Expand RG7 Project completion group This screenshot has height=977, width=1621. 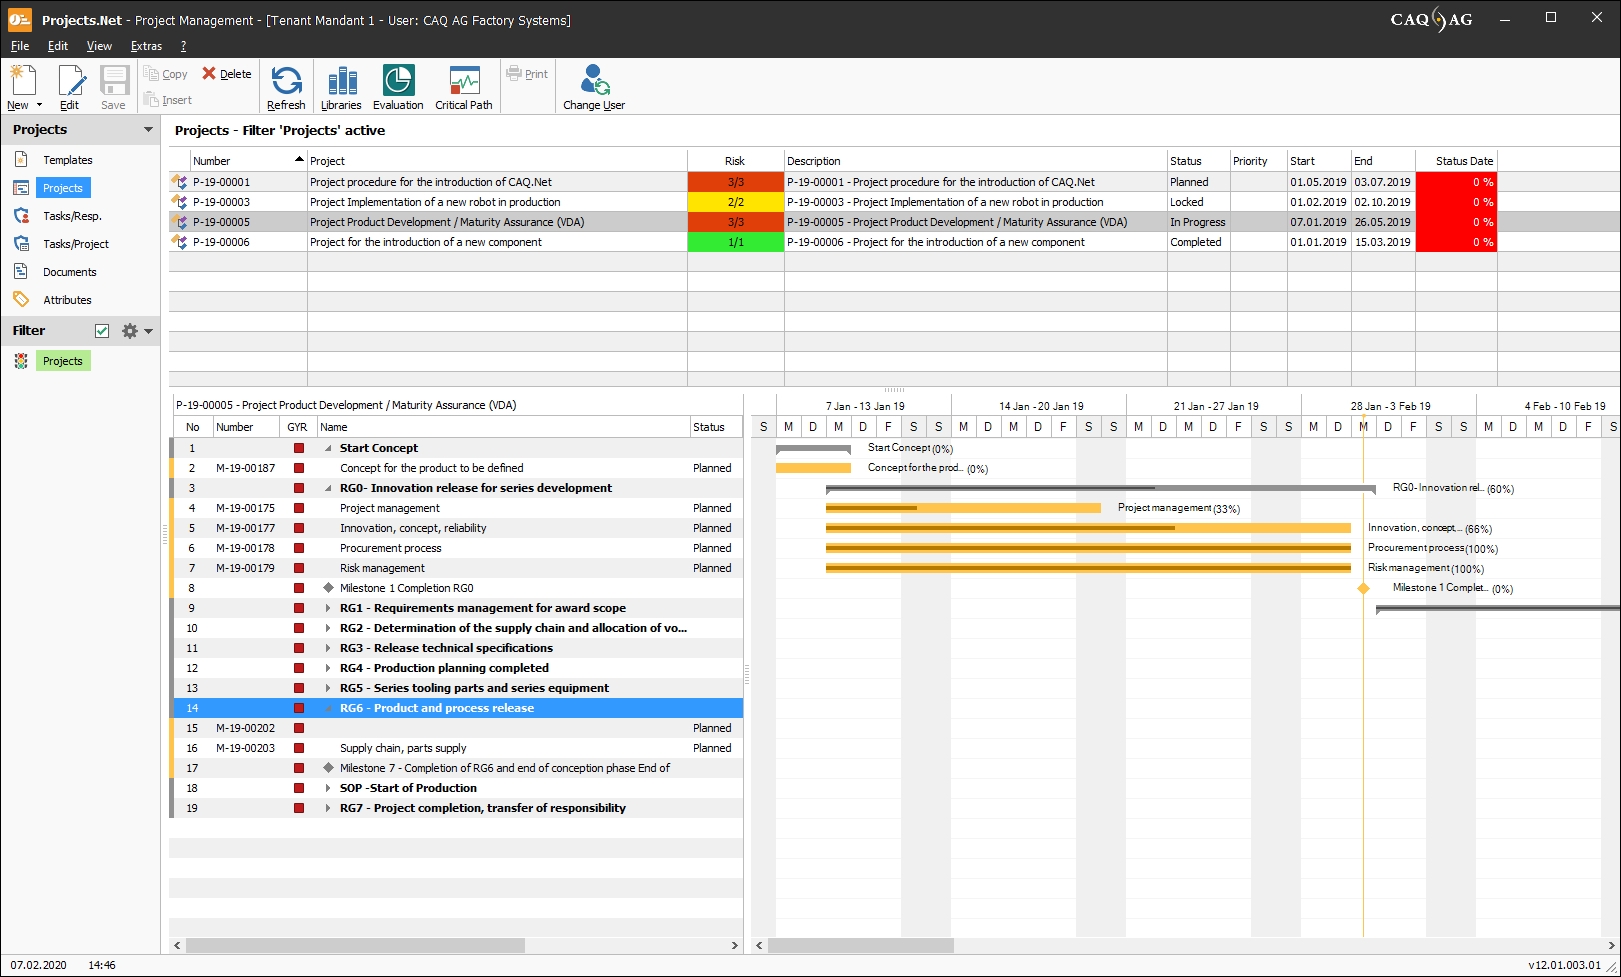tap(328, 808)
